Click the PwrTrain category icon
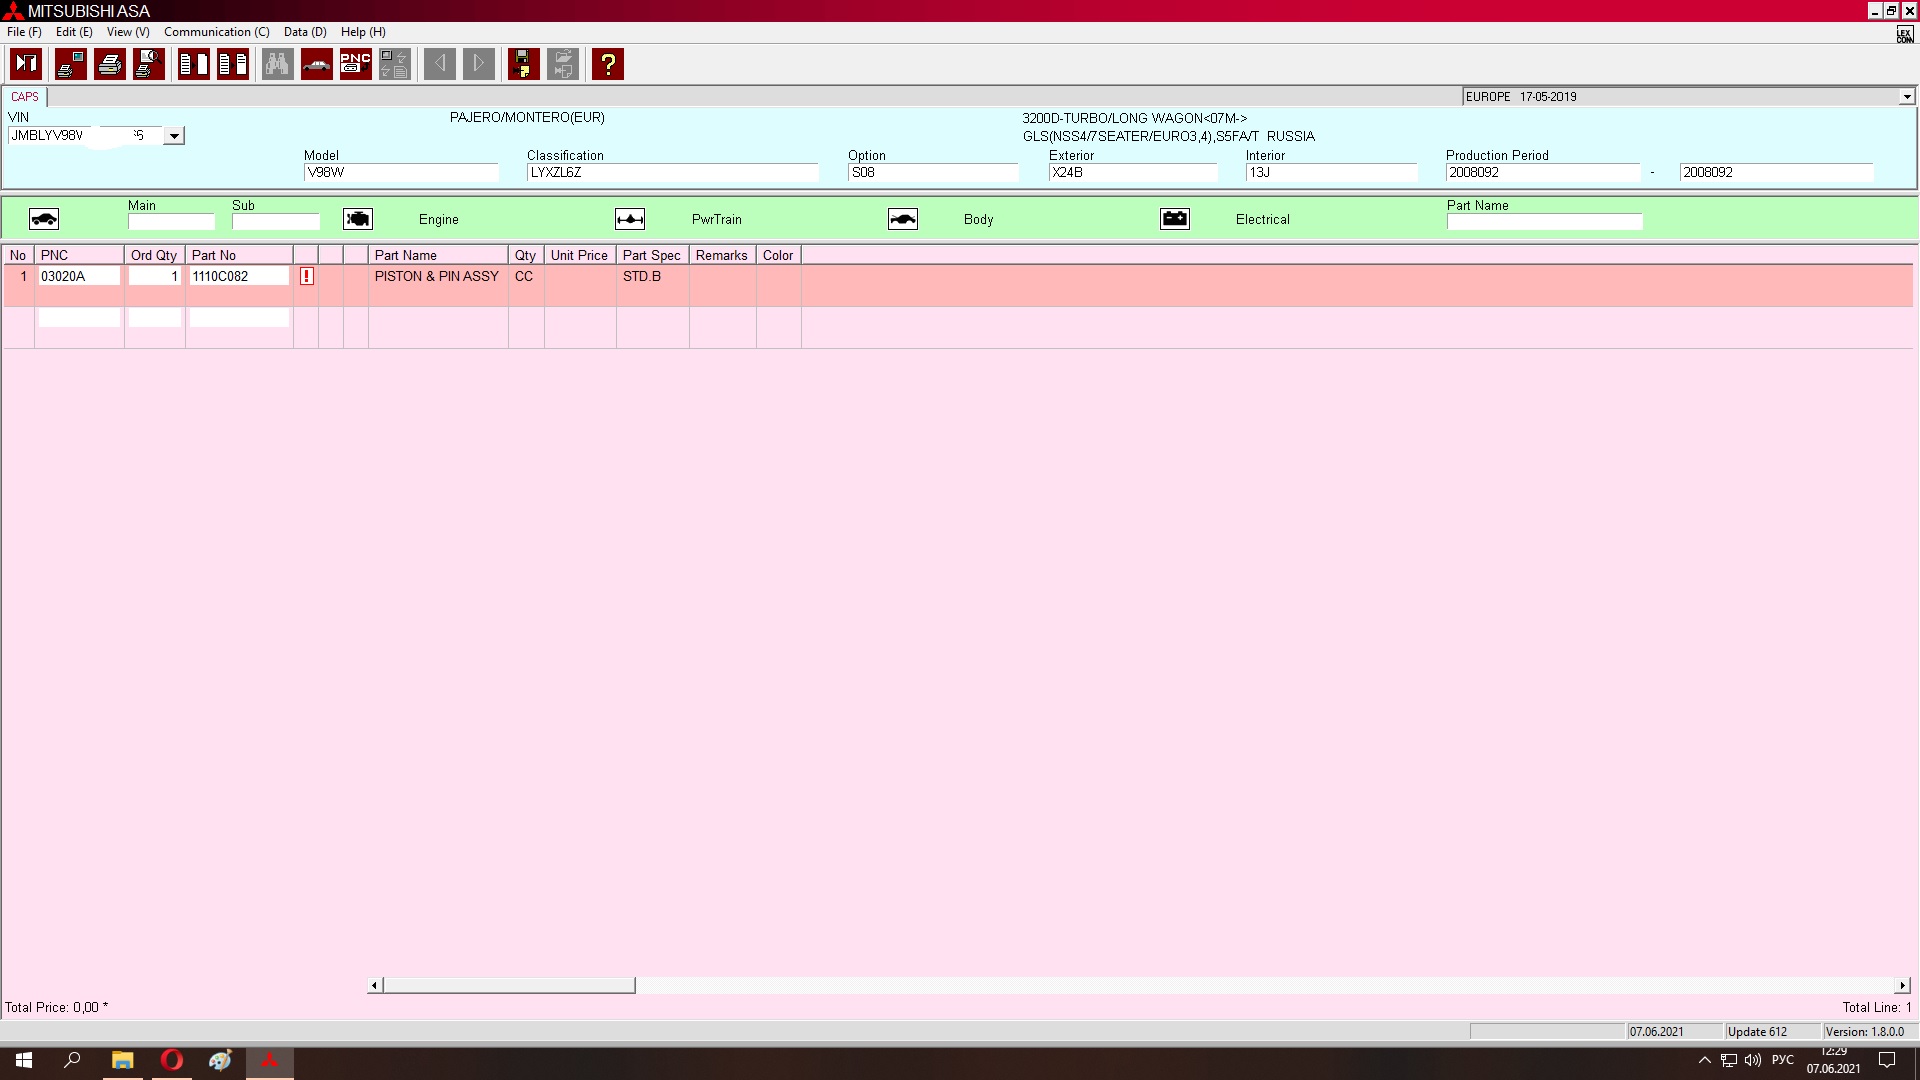 tap(629, 219)
